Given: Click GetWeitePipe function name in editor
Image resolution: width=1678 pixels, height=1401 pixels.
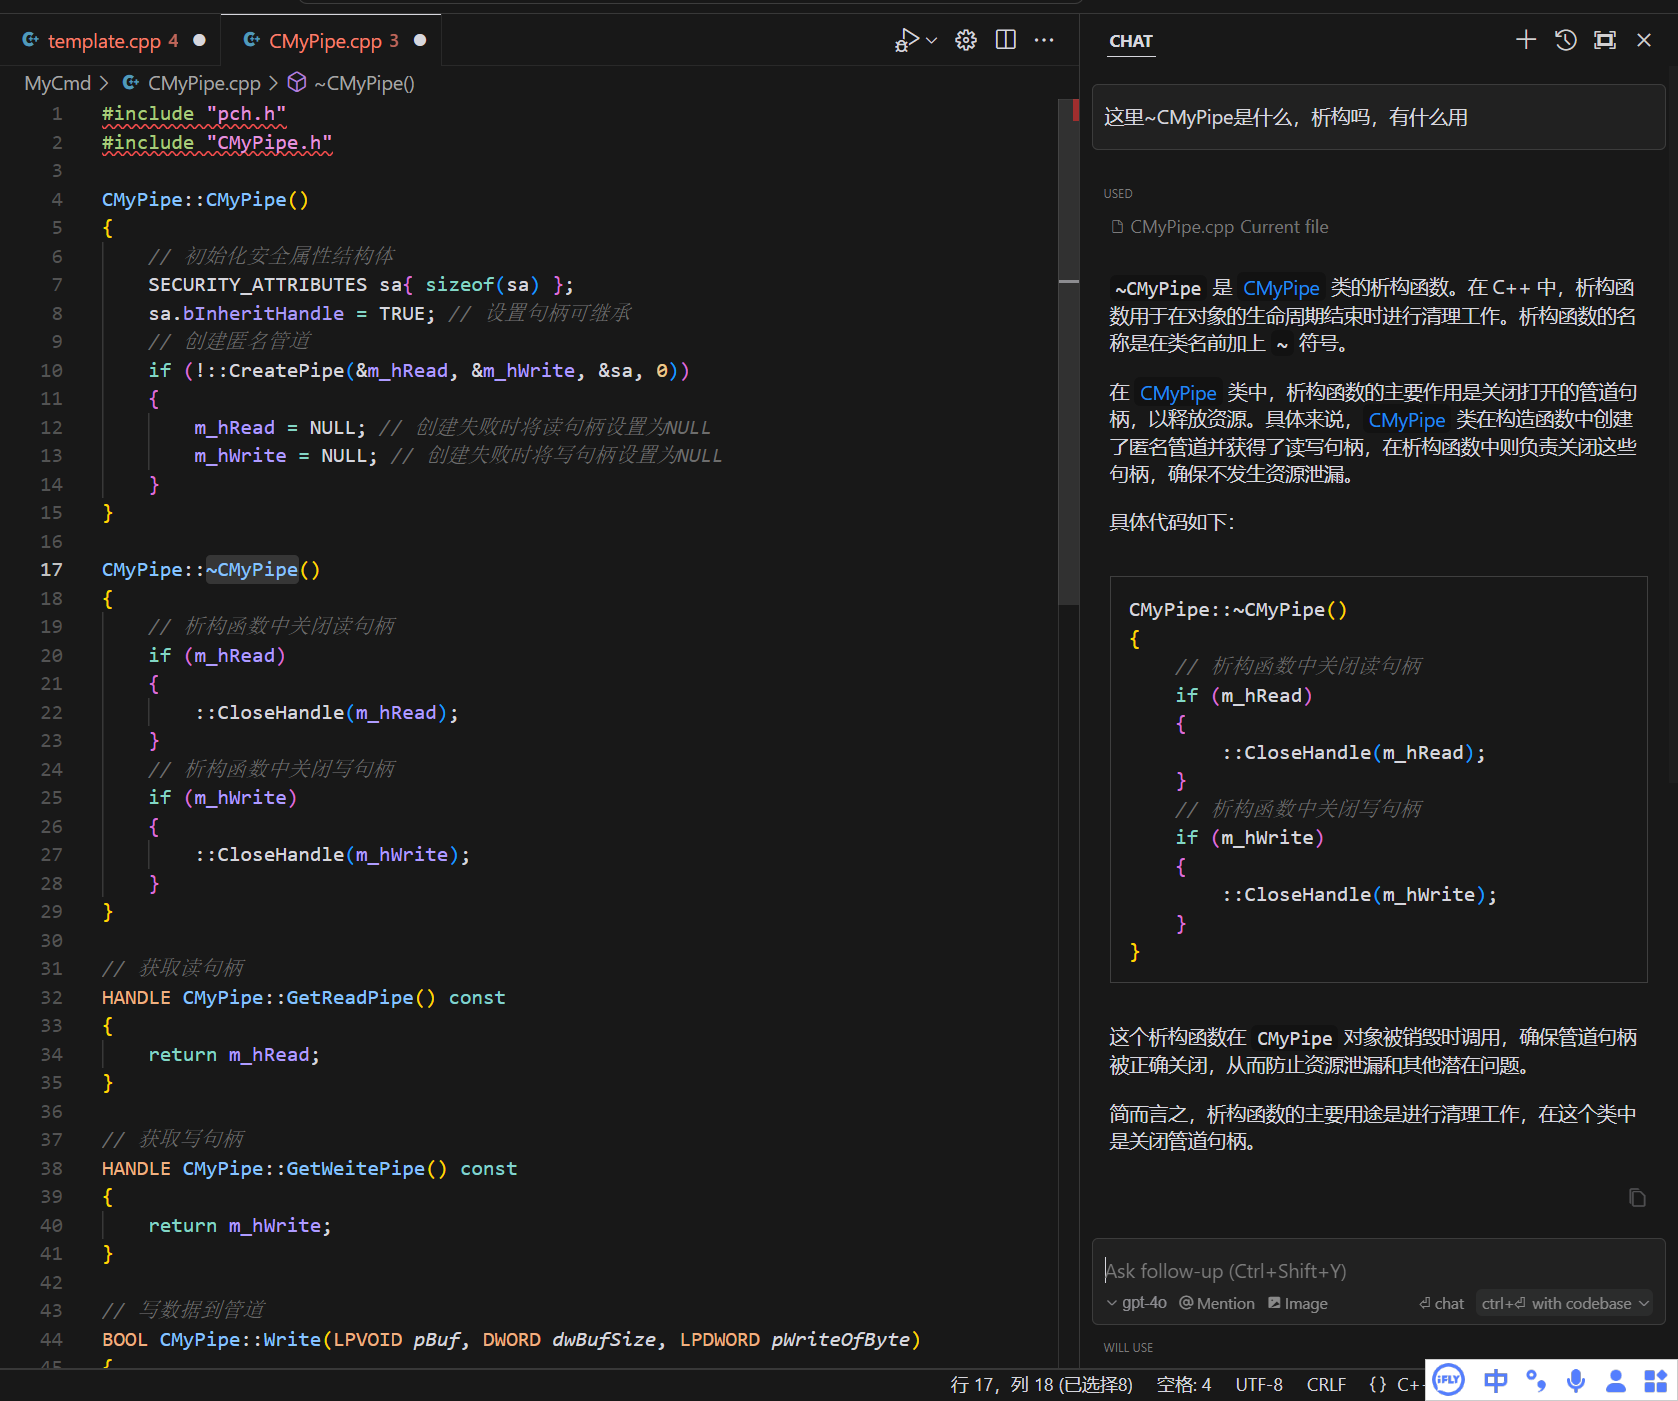Looking at the screenshot, I should (356, 1168).
